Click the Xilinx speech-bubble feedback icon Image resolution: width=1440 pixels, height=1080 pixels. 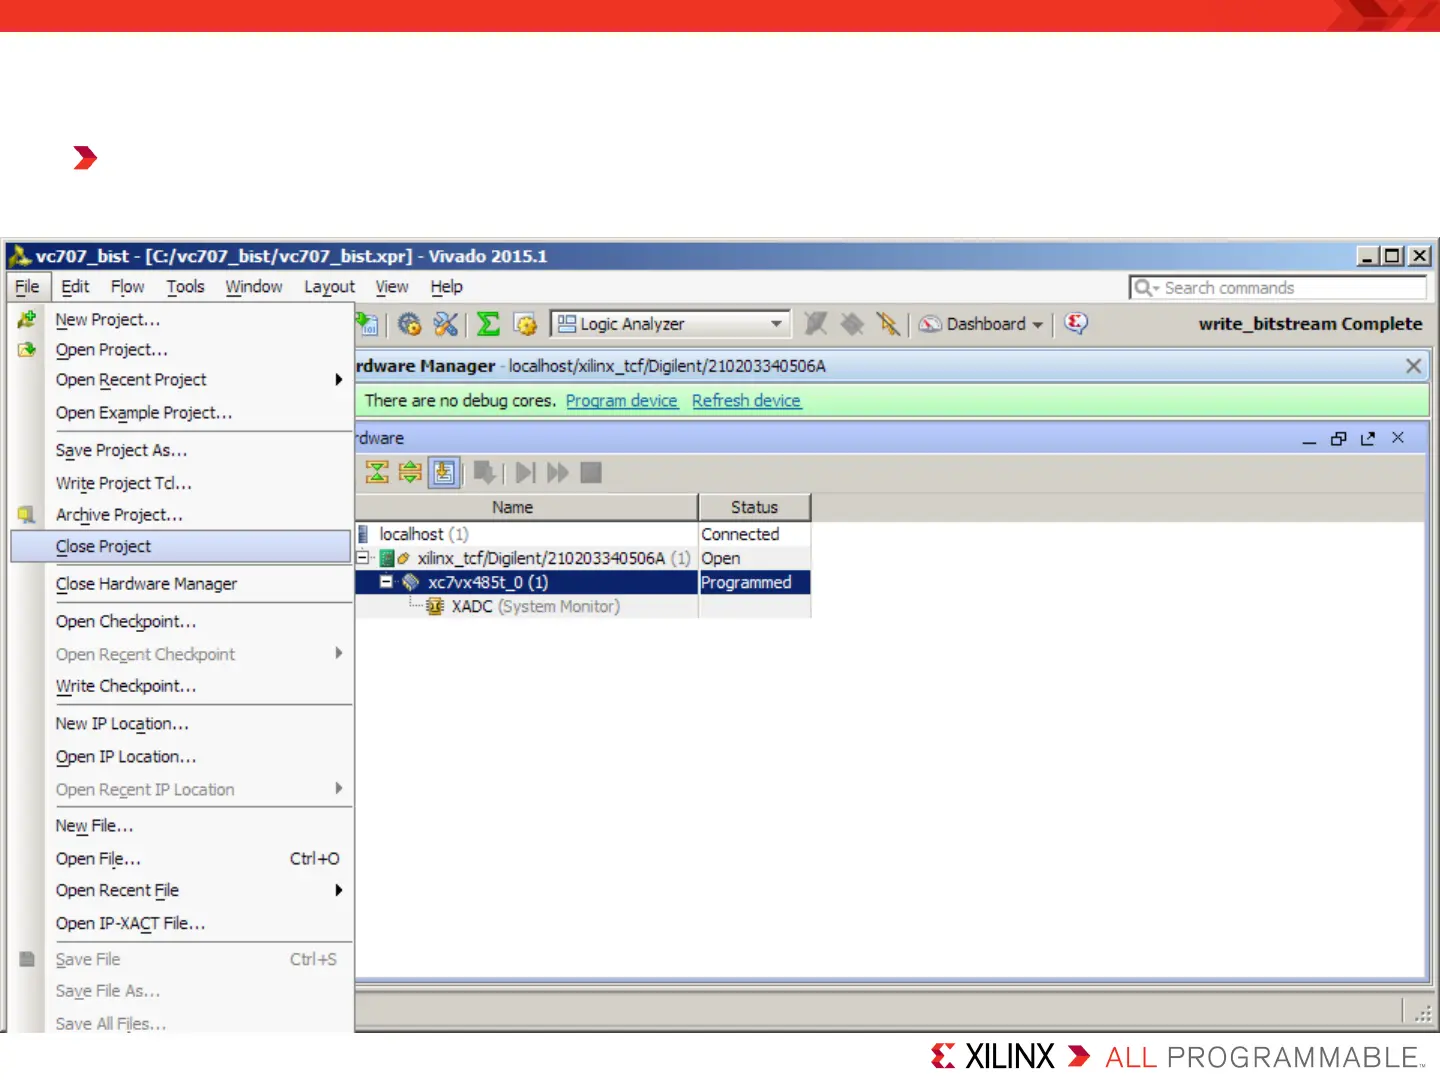click(1076, 323)
